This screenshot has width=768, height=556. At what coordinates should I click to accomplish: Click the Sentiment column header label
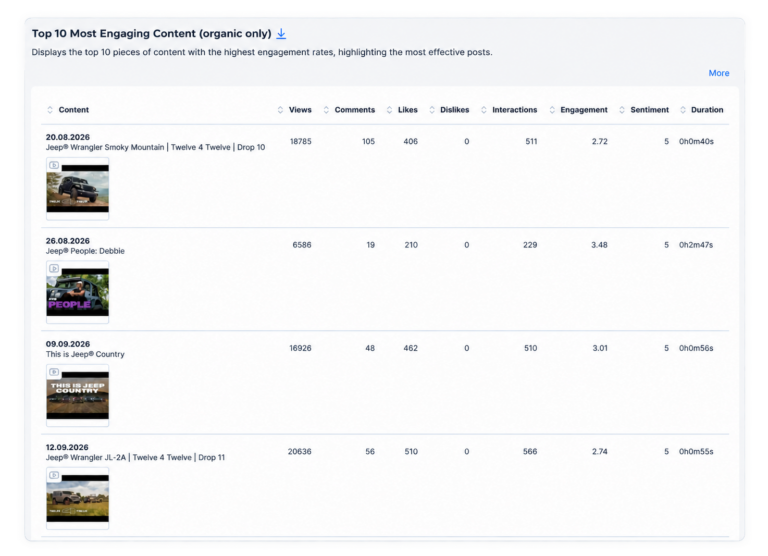(649, 110)
